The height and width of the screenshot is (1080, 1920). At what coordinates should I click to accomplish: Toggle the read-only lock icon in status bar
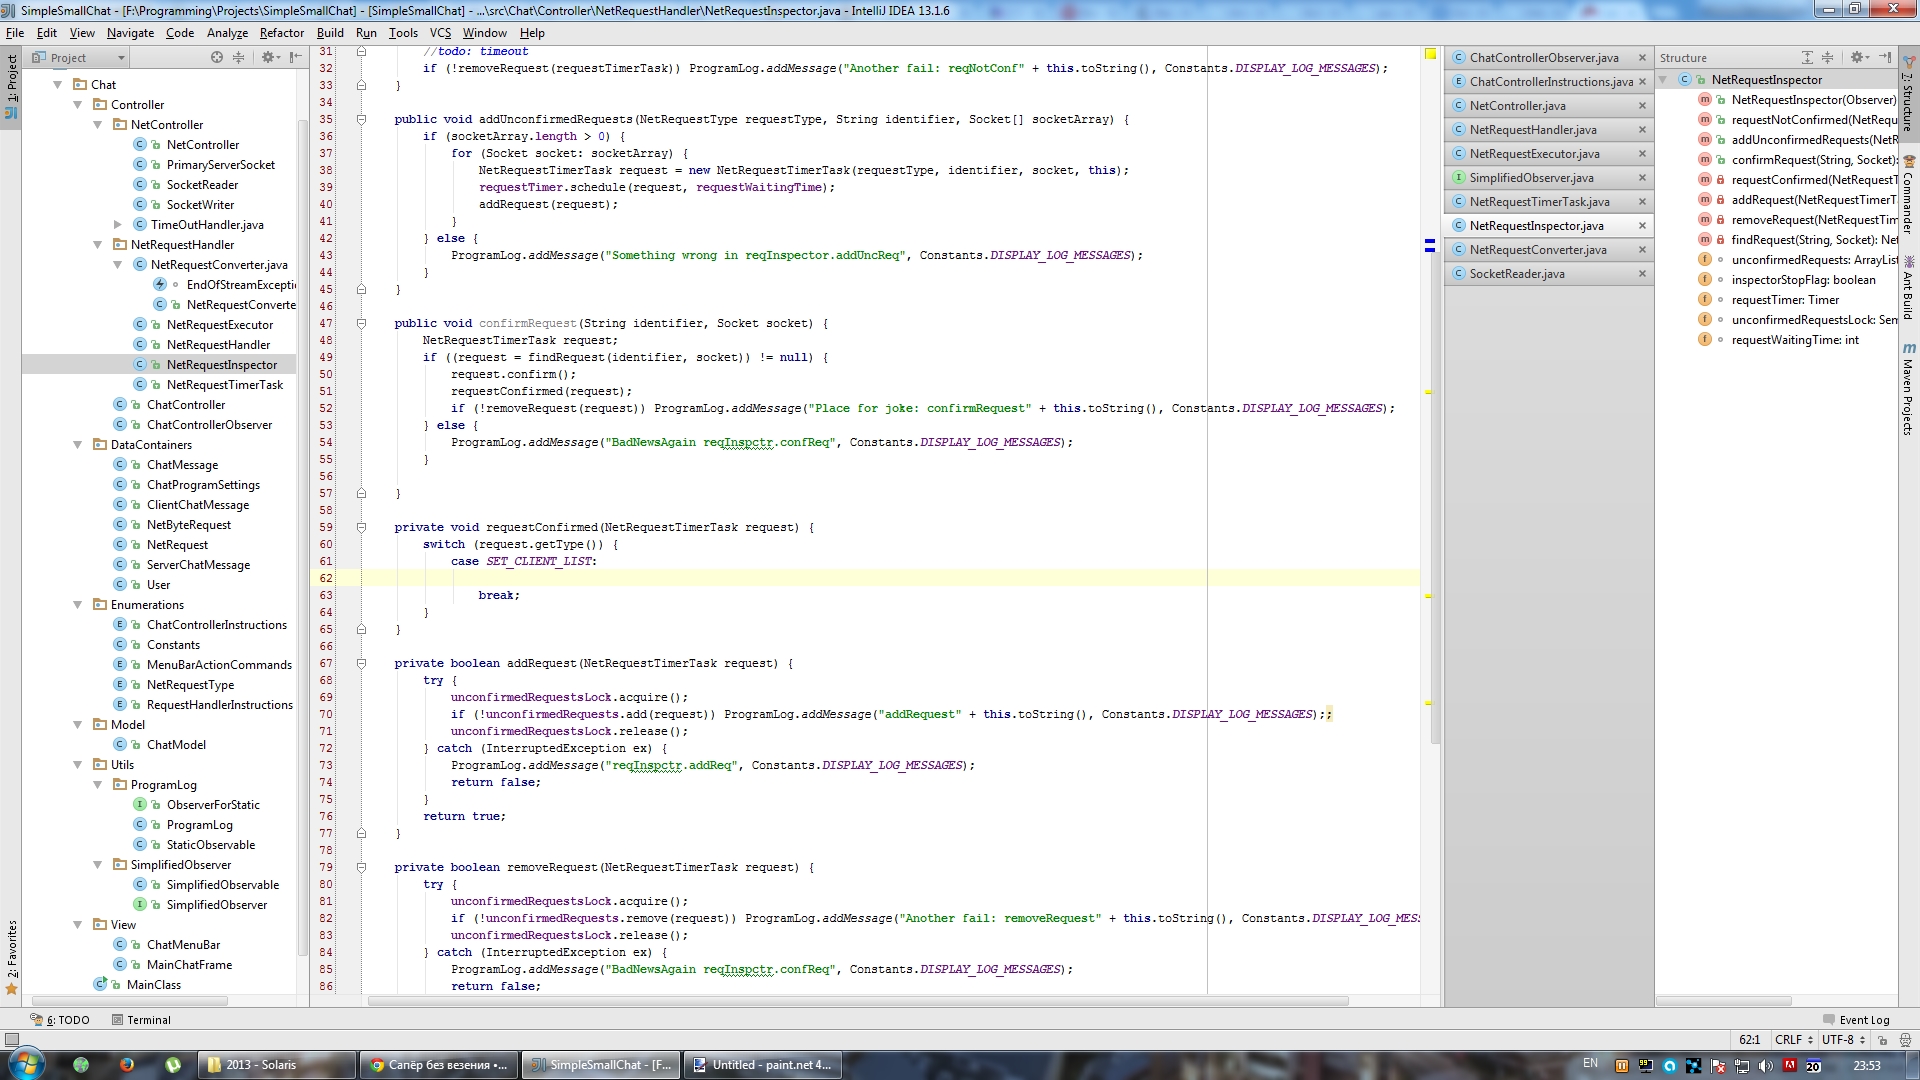pyautogui.click(x=1882, y=1040)
